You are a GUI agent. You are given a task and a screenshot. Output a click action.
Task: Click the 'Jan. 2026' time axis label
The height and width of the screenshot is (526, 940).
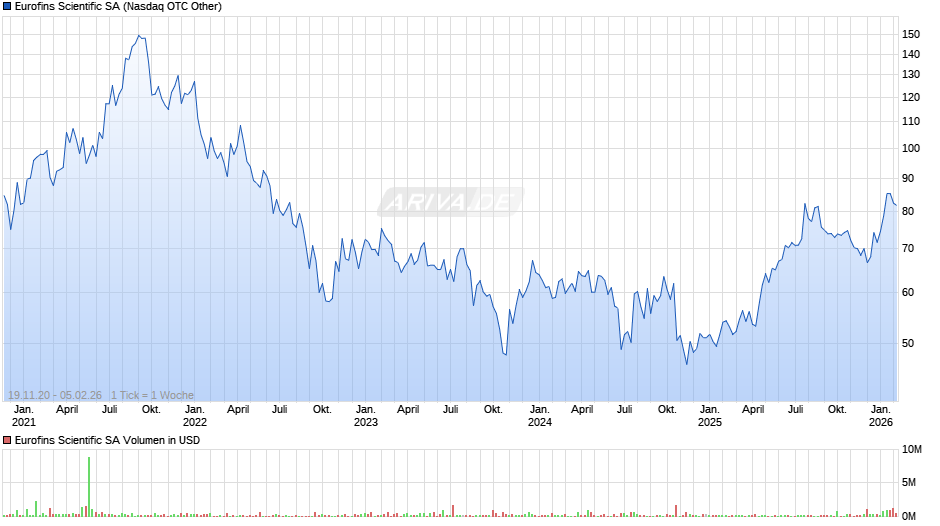[x=881, y=416]
